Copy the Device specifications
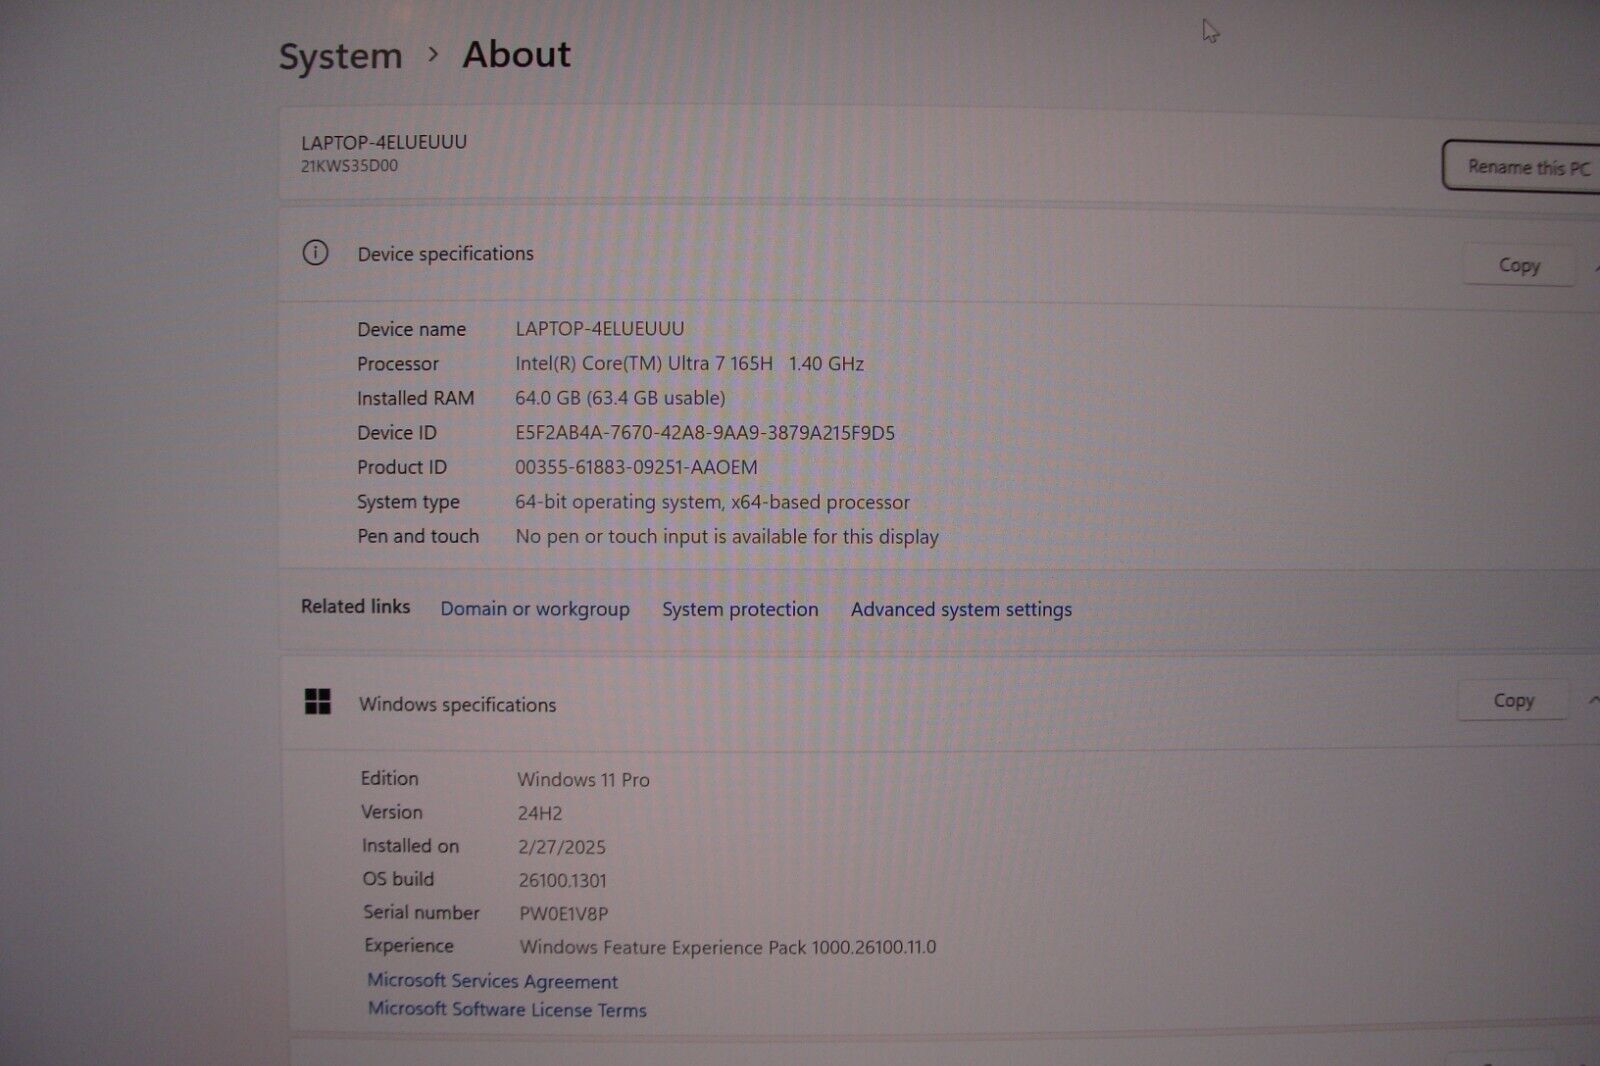 click(1519, 266)
